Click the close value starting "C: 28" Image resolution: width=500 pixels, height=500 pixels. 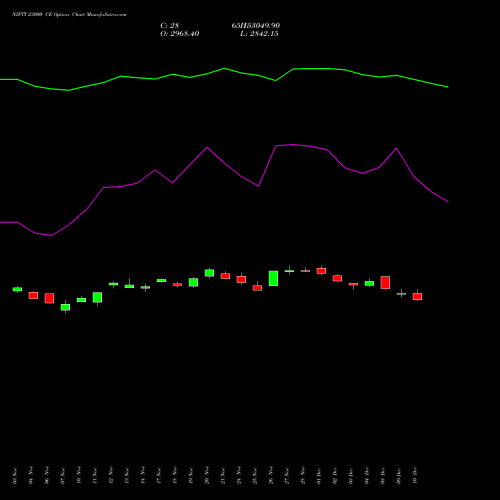(170, 26)
